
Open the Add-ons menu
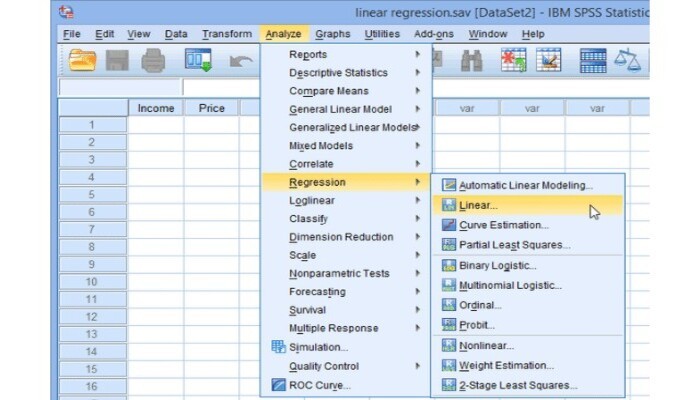(x=433, y=34)
